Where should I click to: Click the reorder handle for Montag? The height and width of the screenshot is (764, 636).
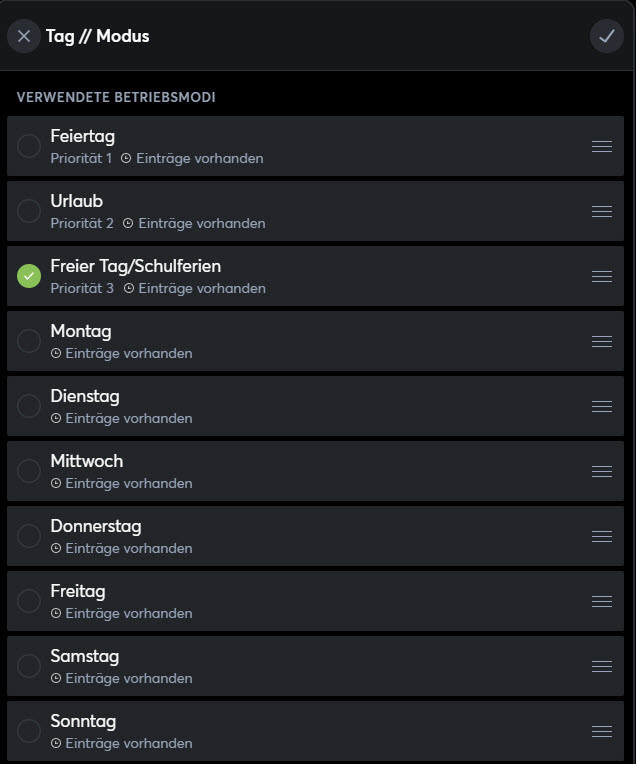(602, 341)
